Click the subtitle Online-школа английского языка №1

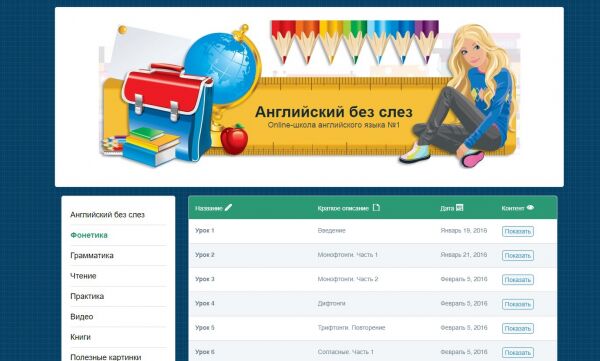[334, 125]
